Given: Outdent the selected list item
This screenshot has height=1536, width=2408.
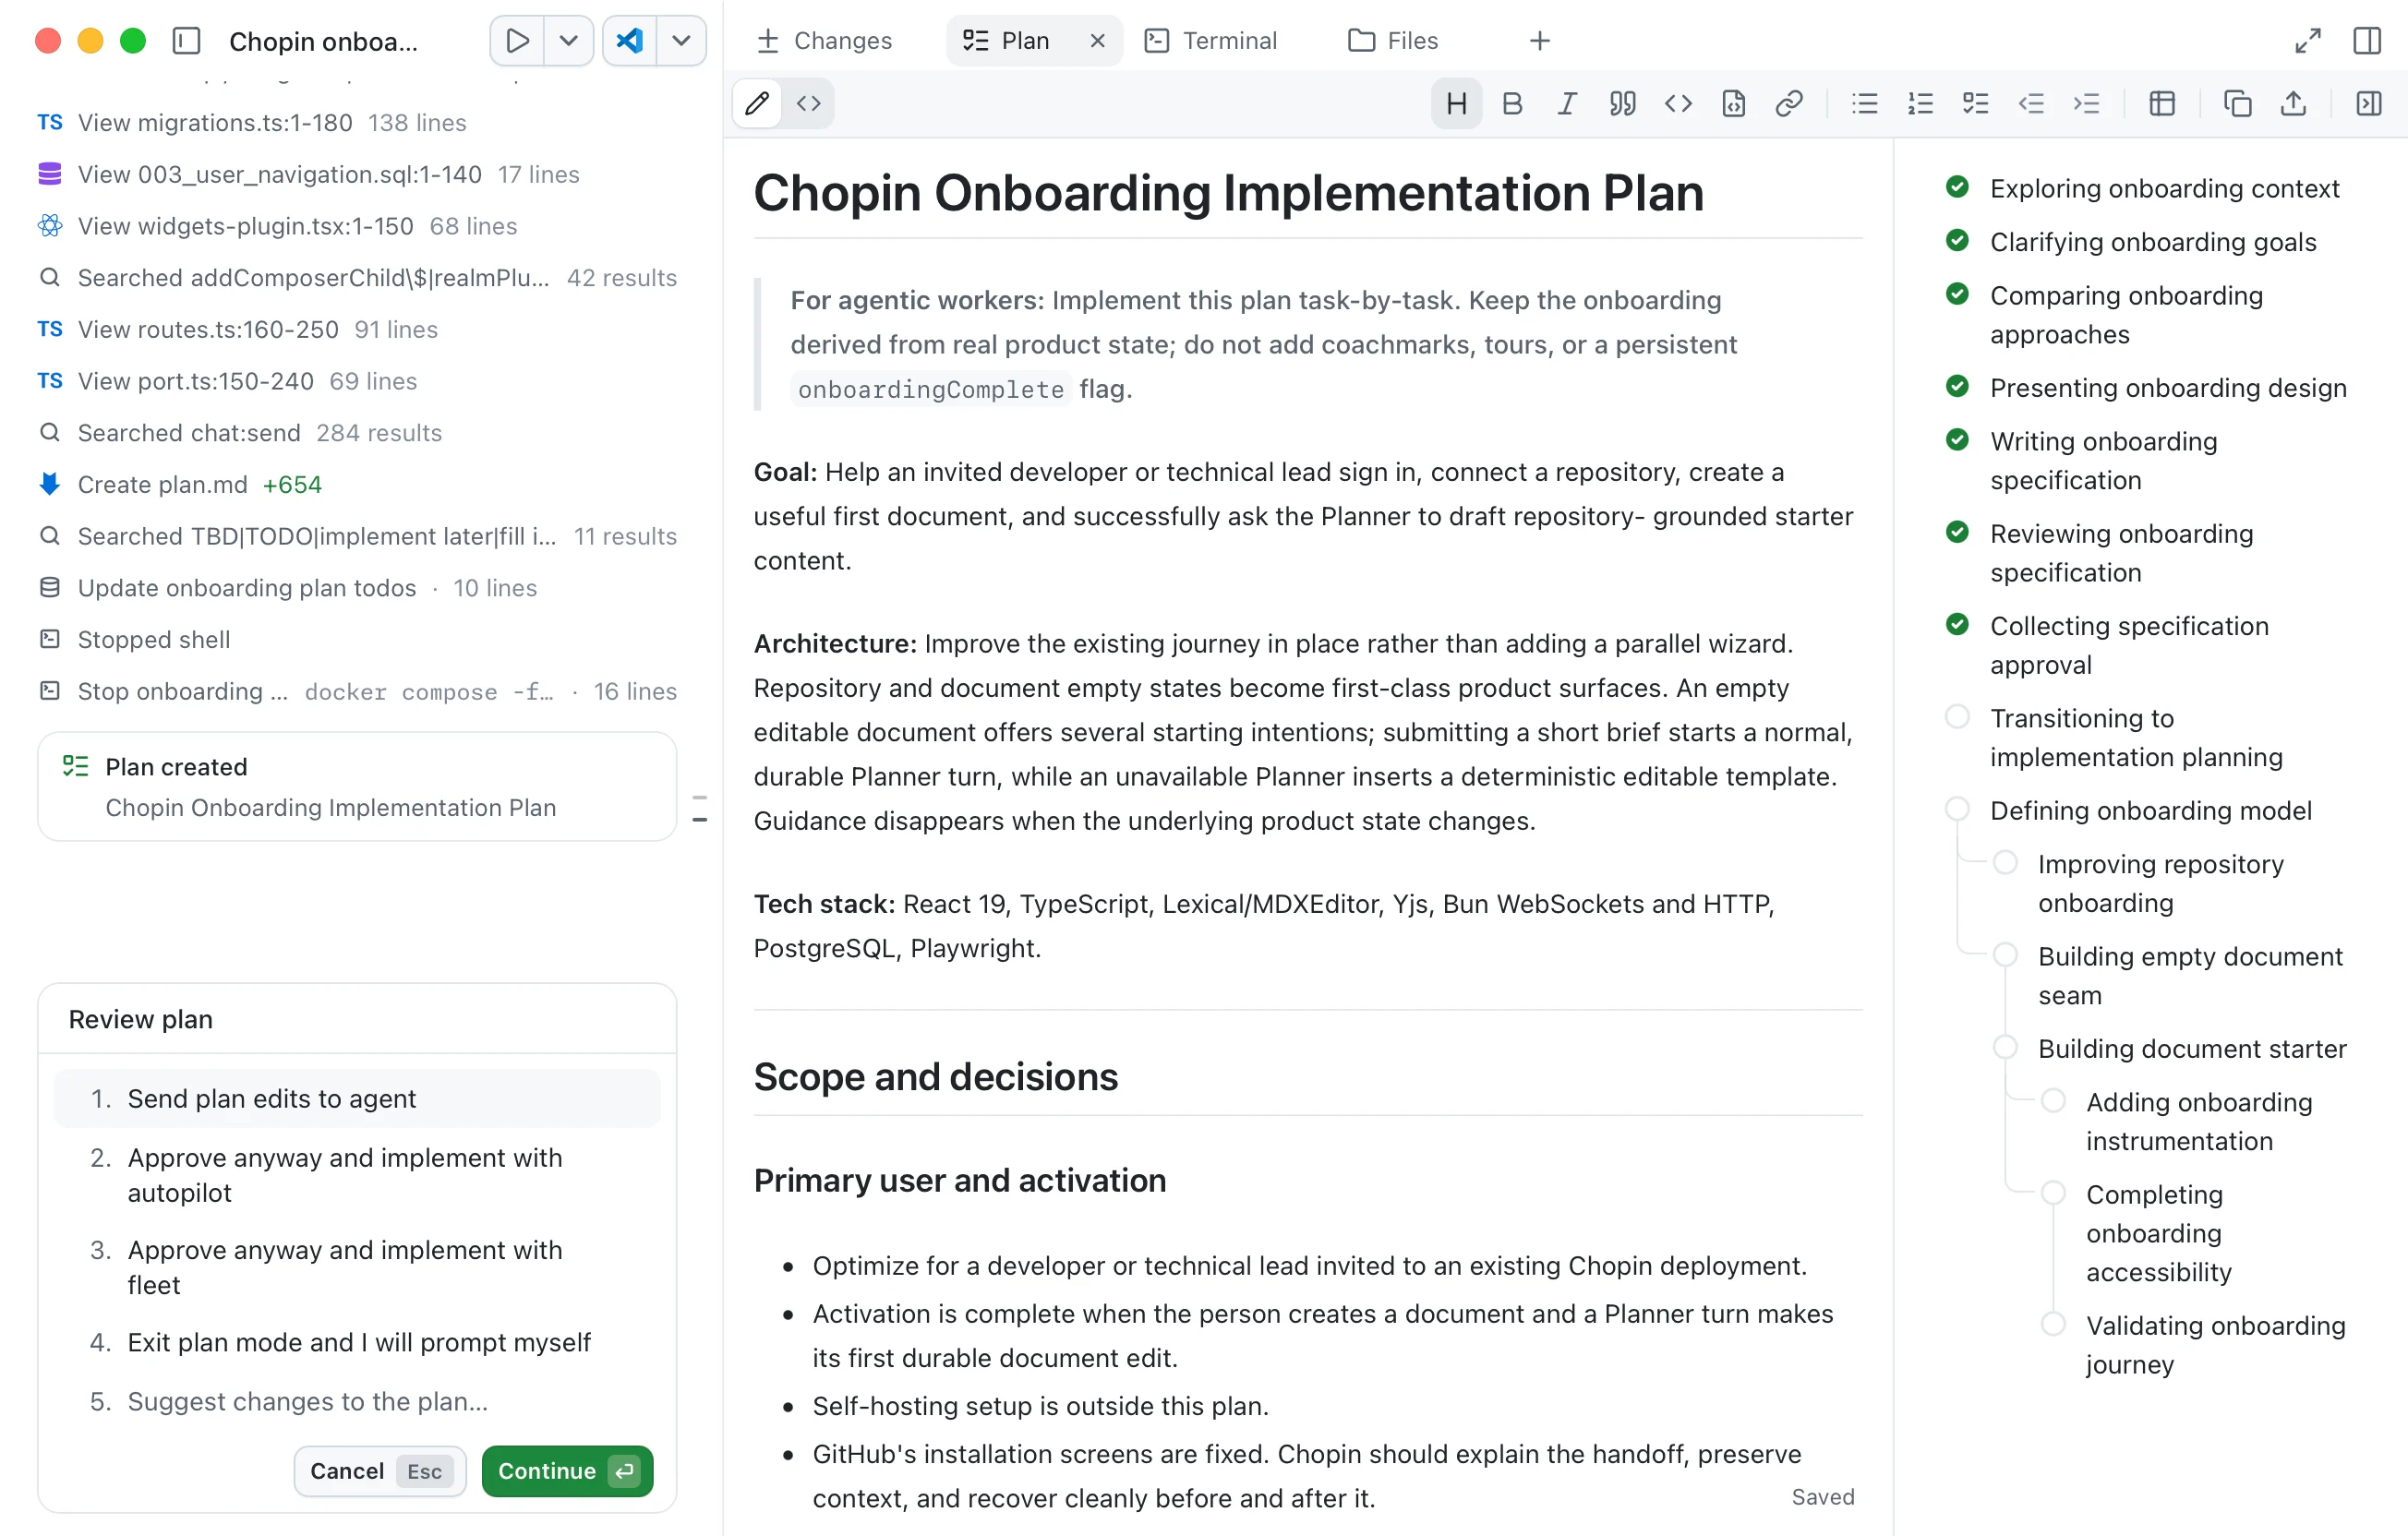Looking at the screenshot, I should [2031, 103].
